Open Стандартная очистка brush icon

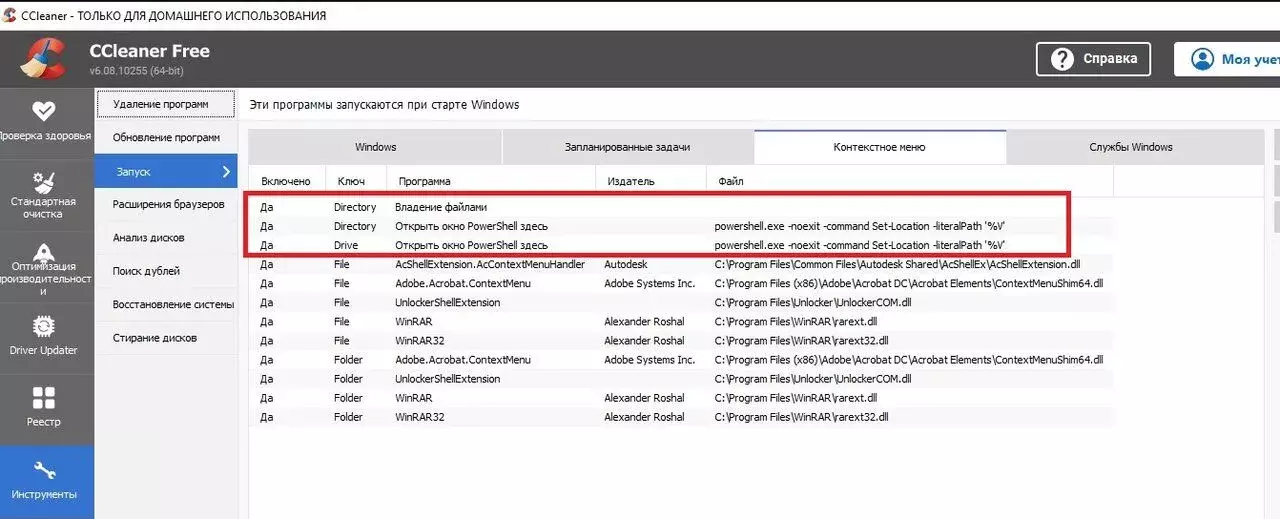(44, 183)
